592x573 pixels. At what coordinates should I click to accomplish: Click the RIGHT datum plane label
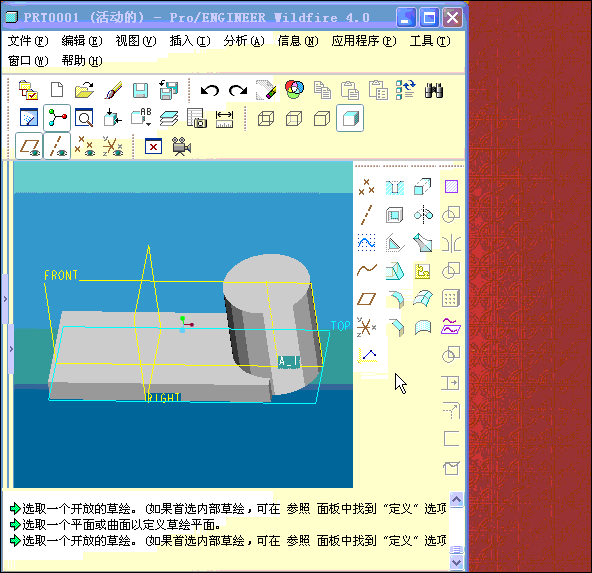pos(163,397)
